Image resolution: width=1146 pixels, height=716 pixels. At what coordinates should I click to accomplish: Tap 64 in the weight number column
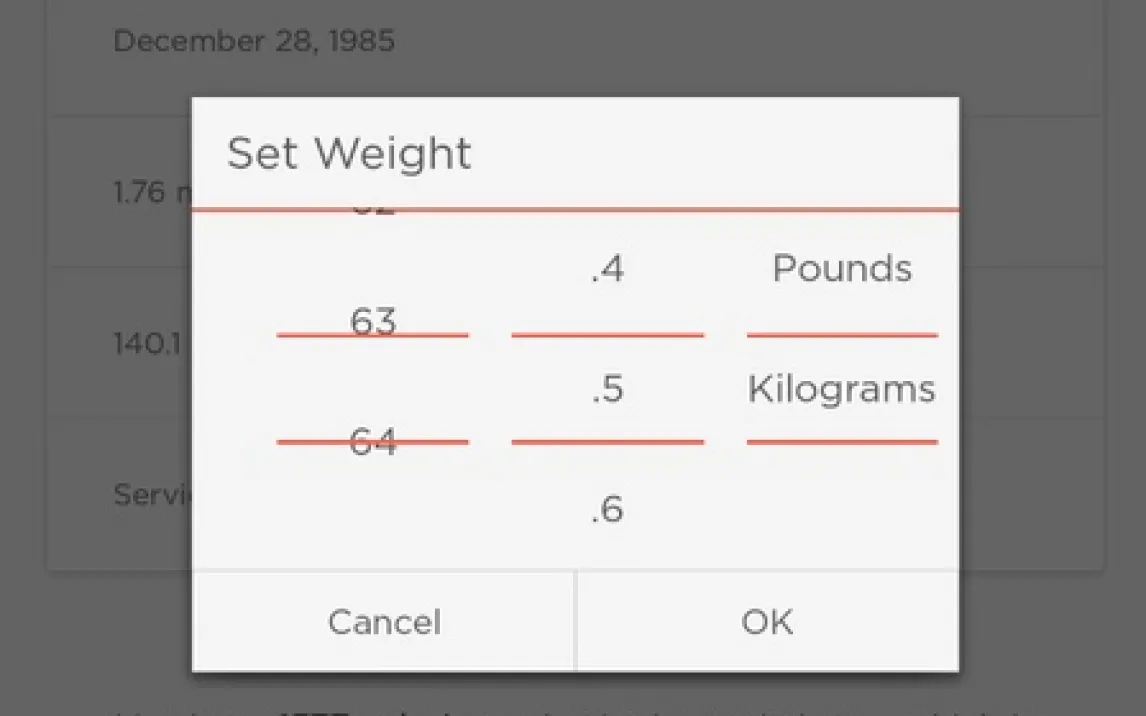point(373,441)
